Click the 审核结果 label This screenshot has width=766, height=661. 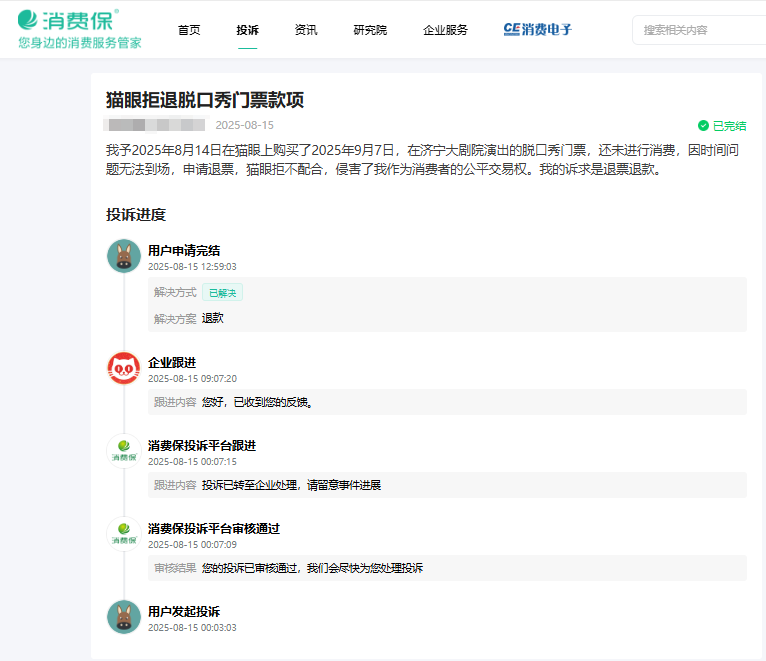click(175, 568)
